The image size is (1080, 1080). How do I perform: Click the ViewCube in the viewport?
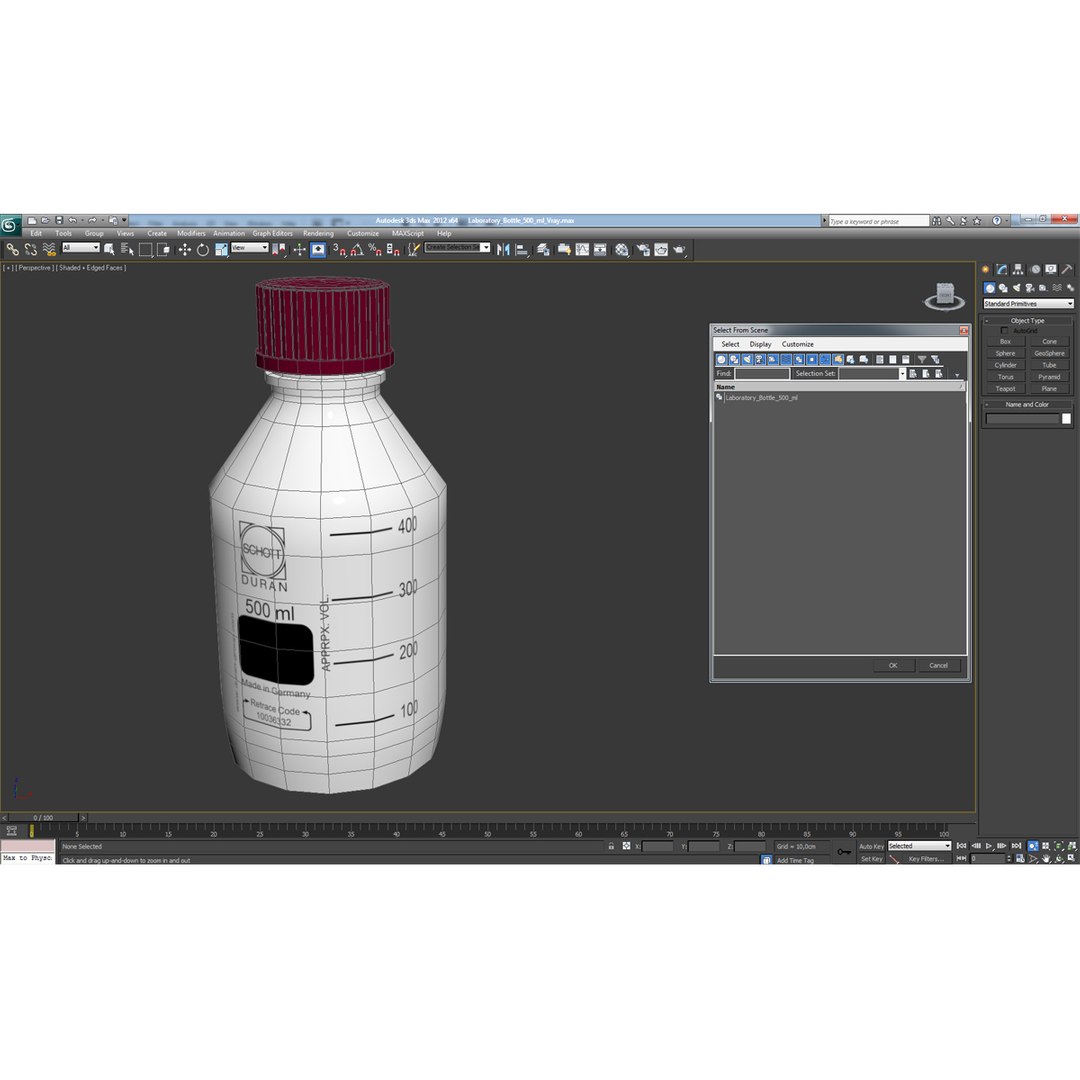click(945, 295)
